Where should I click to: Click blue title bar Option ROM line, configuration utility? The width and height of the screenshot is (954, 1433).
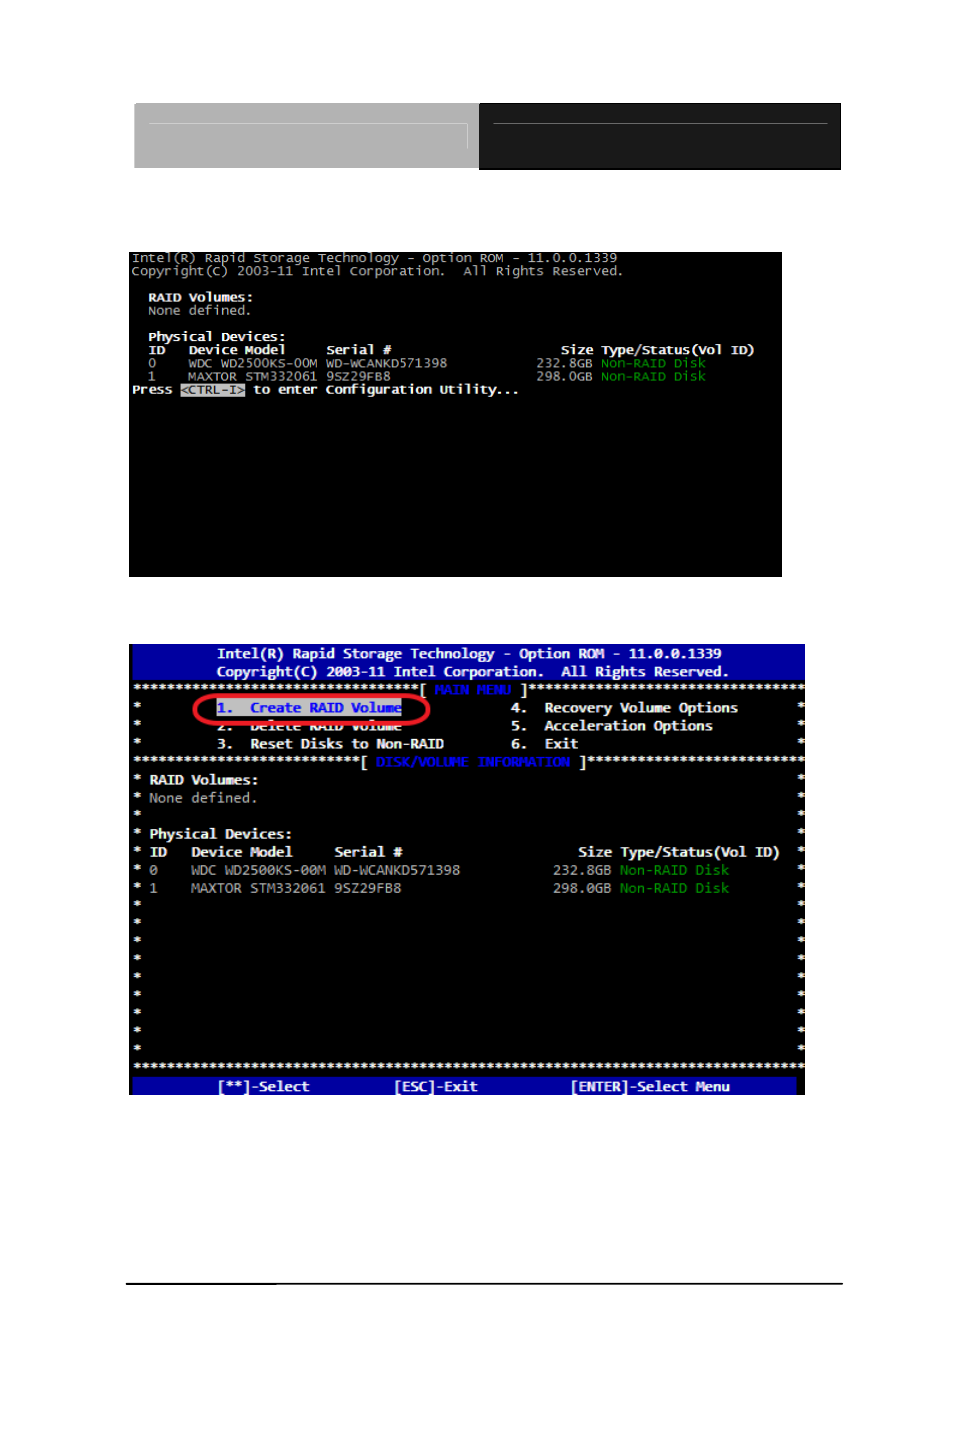click(x=469, y=654)
